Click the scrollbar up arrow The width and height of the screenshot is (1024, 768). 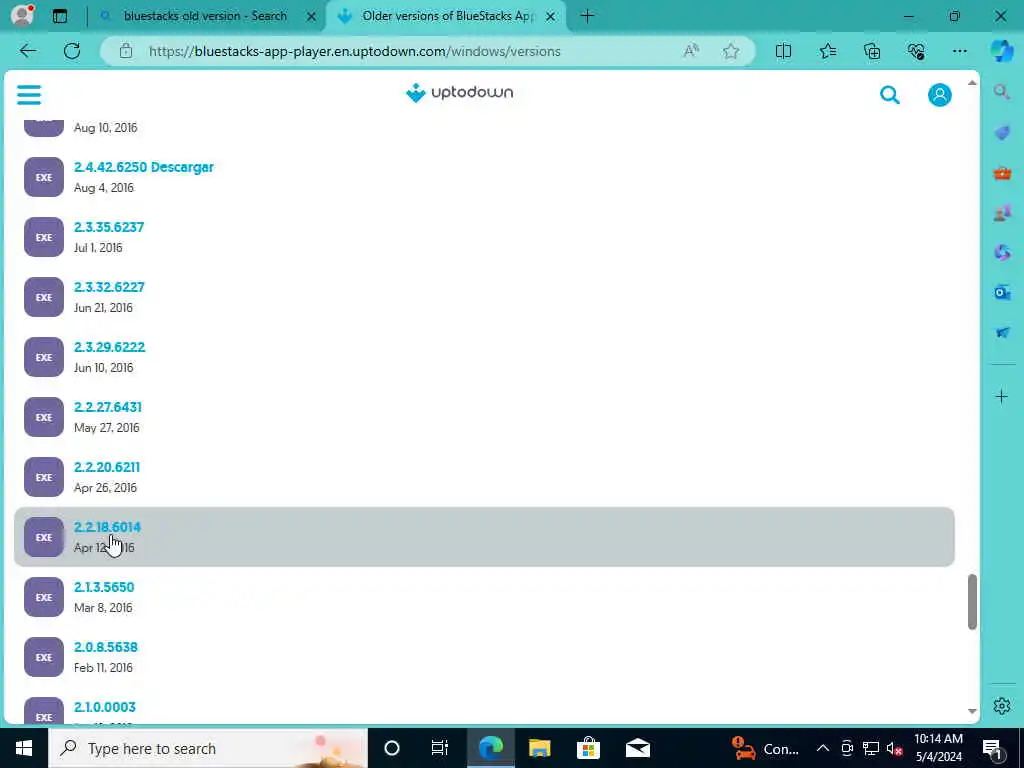point(972,83)
